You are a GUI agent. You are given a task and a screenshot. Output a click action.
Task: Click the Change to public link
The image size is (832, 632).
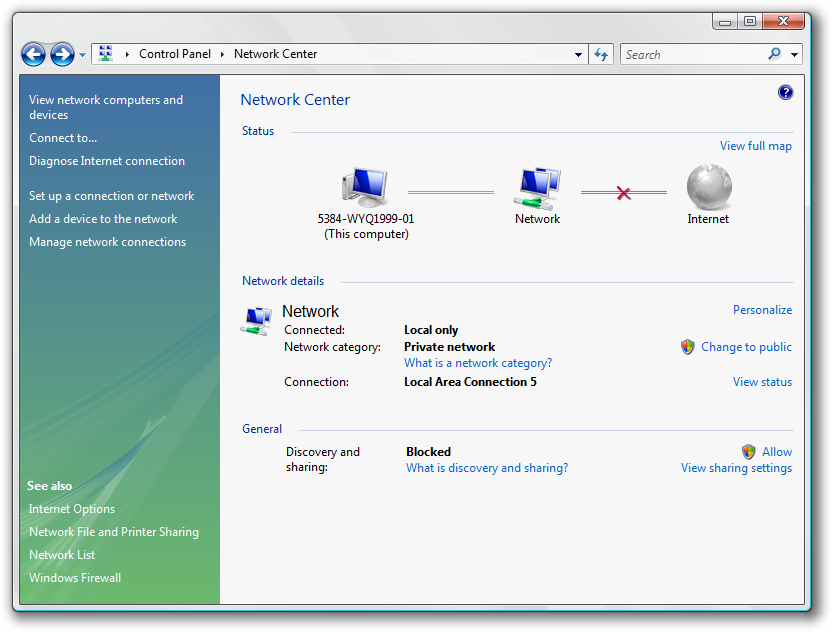click(x=746, y=347)
